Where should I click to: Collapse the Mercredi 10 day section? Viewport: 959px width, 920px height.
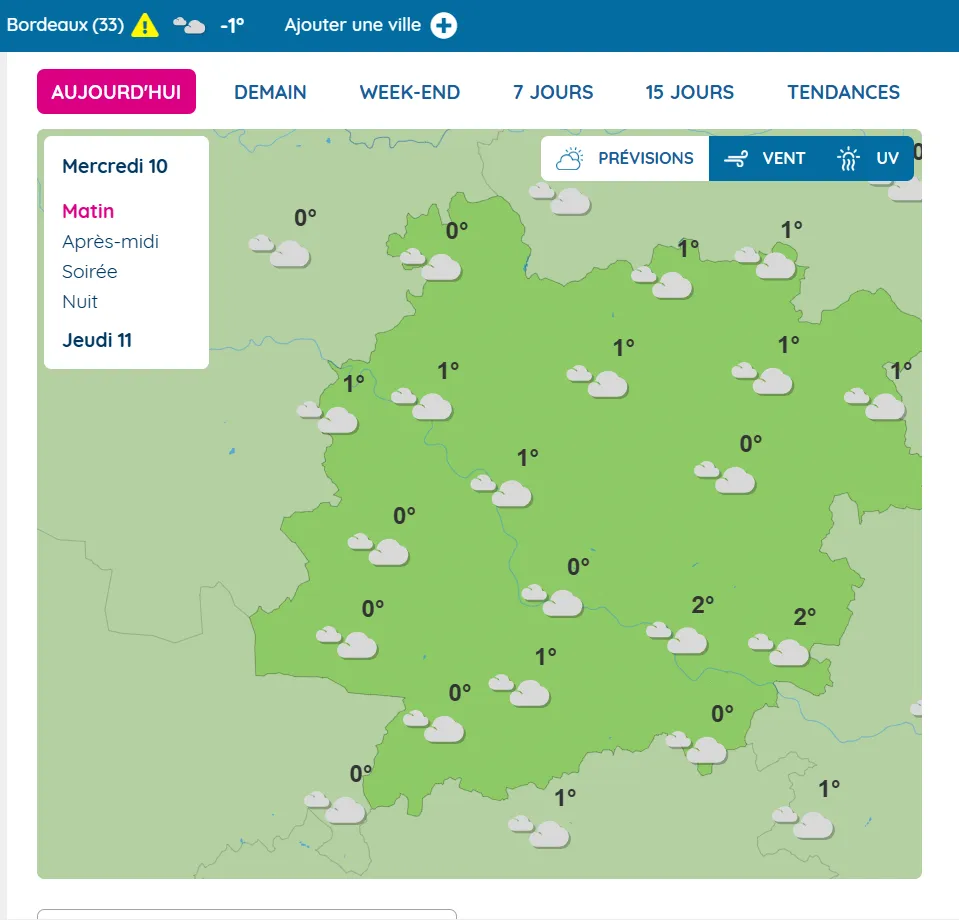point(115,166)
